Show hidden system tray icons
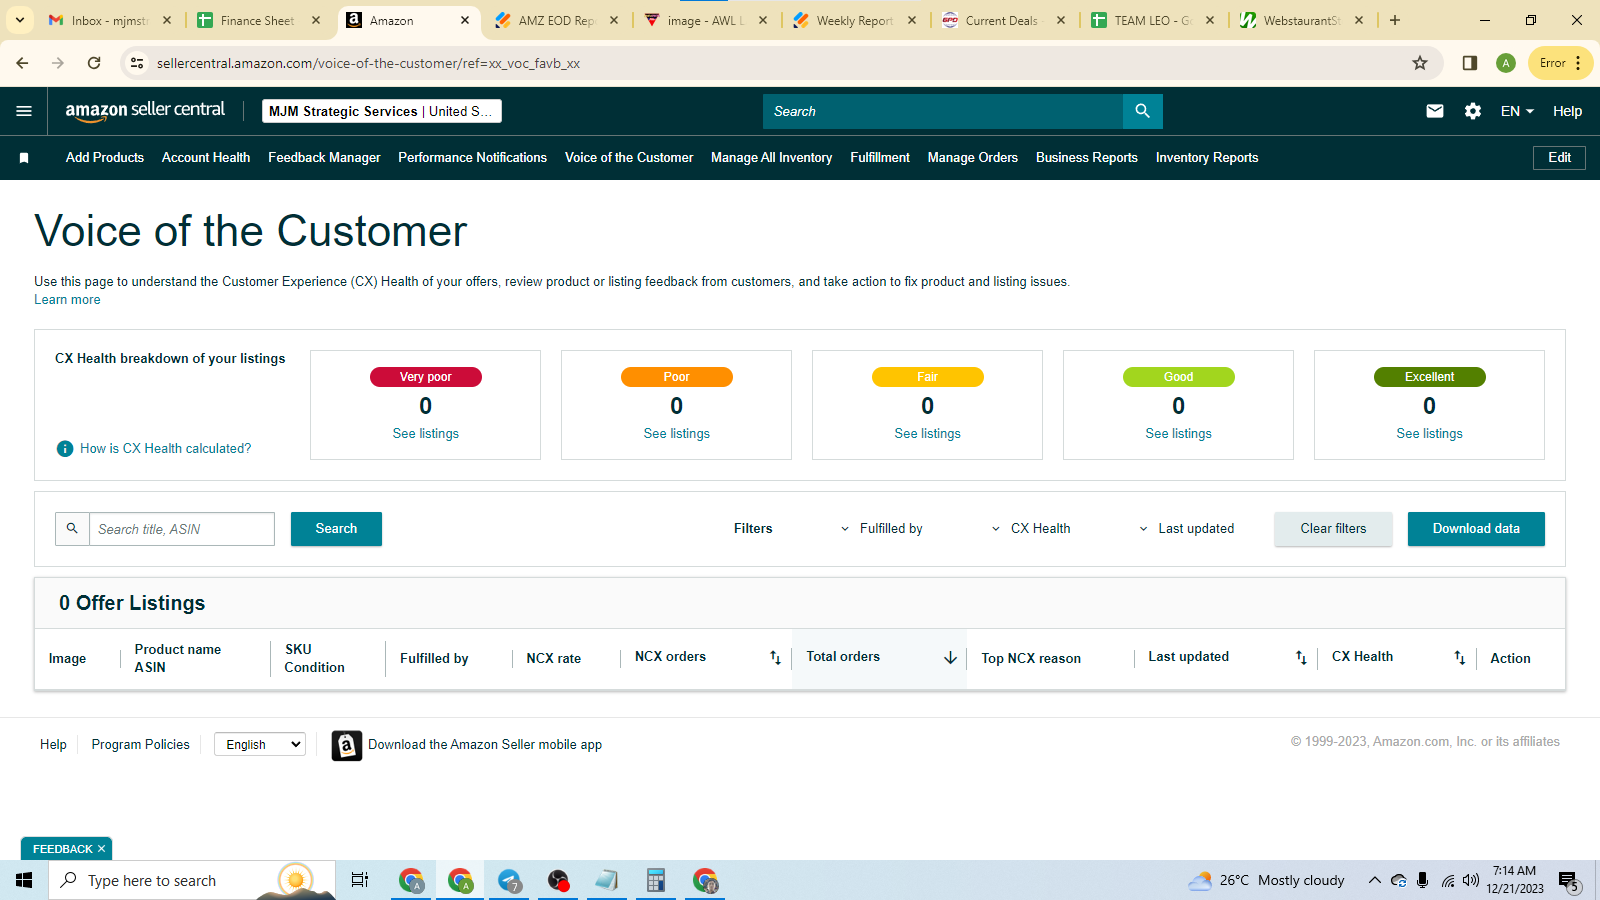The width and height of the screenshot is (1600, 900). [1375, 880]
